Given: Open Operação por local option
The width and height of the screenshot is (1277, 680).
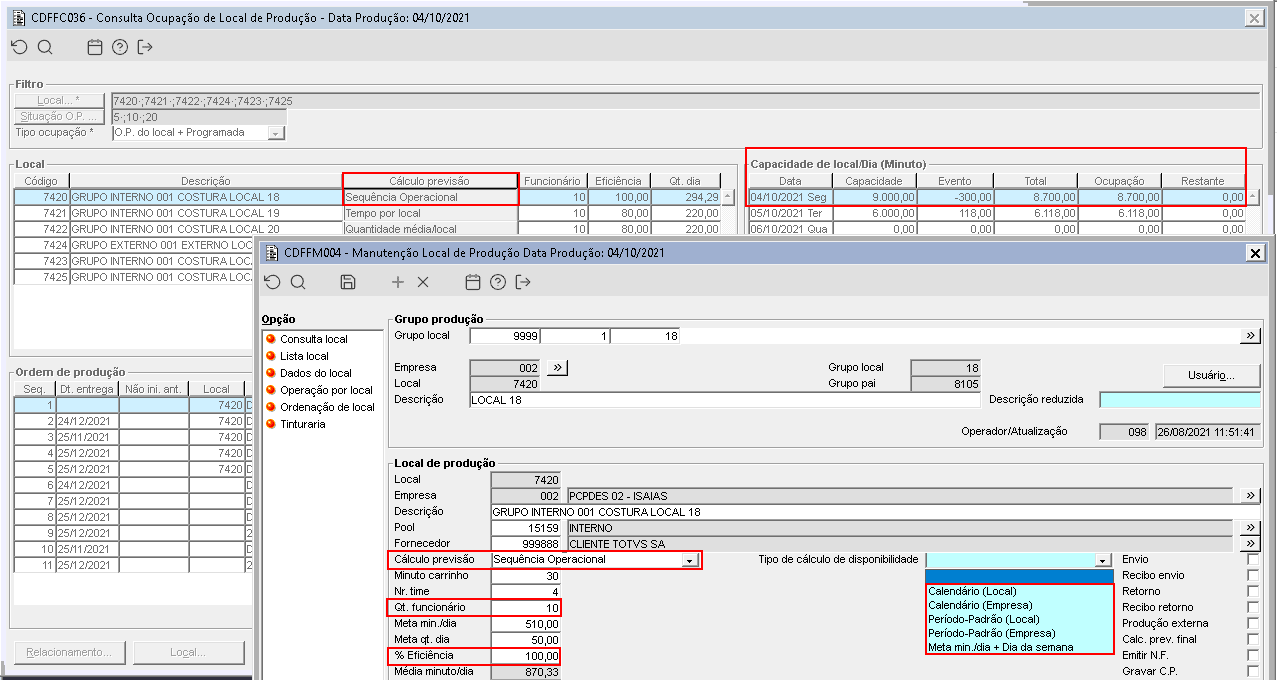Looking at the screenshot, I should pyautogui.click(x=326, y=390).
